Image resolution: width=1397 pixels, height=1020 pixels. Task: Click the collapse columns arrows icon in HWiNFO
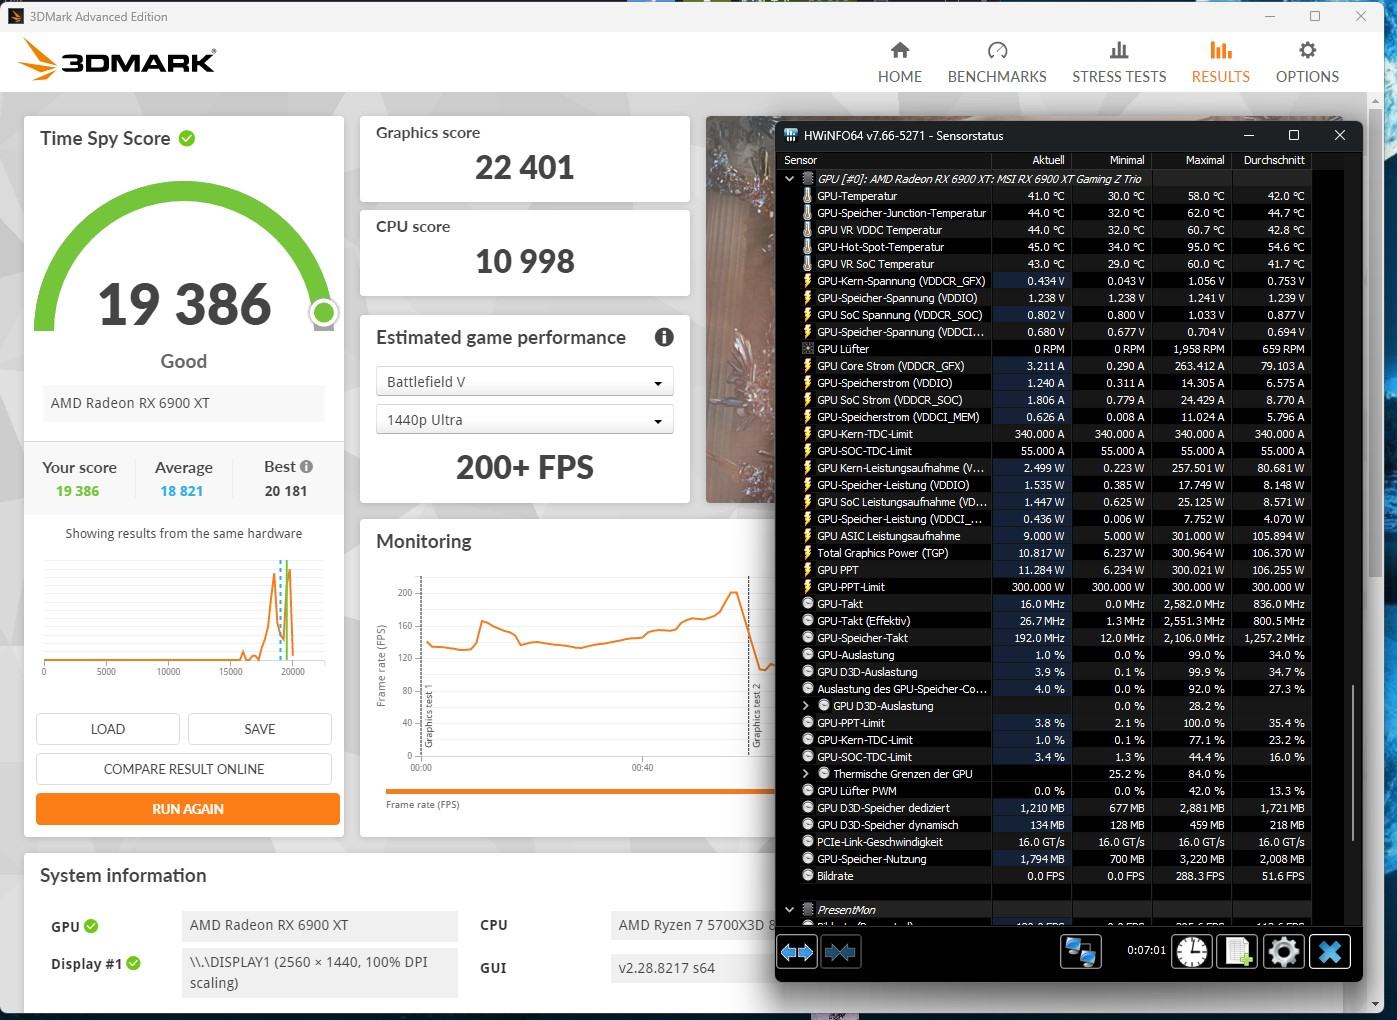pyautogui.click(x=840, y=952)
